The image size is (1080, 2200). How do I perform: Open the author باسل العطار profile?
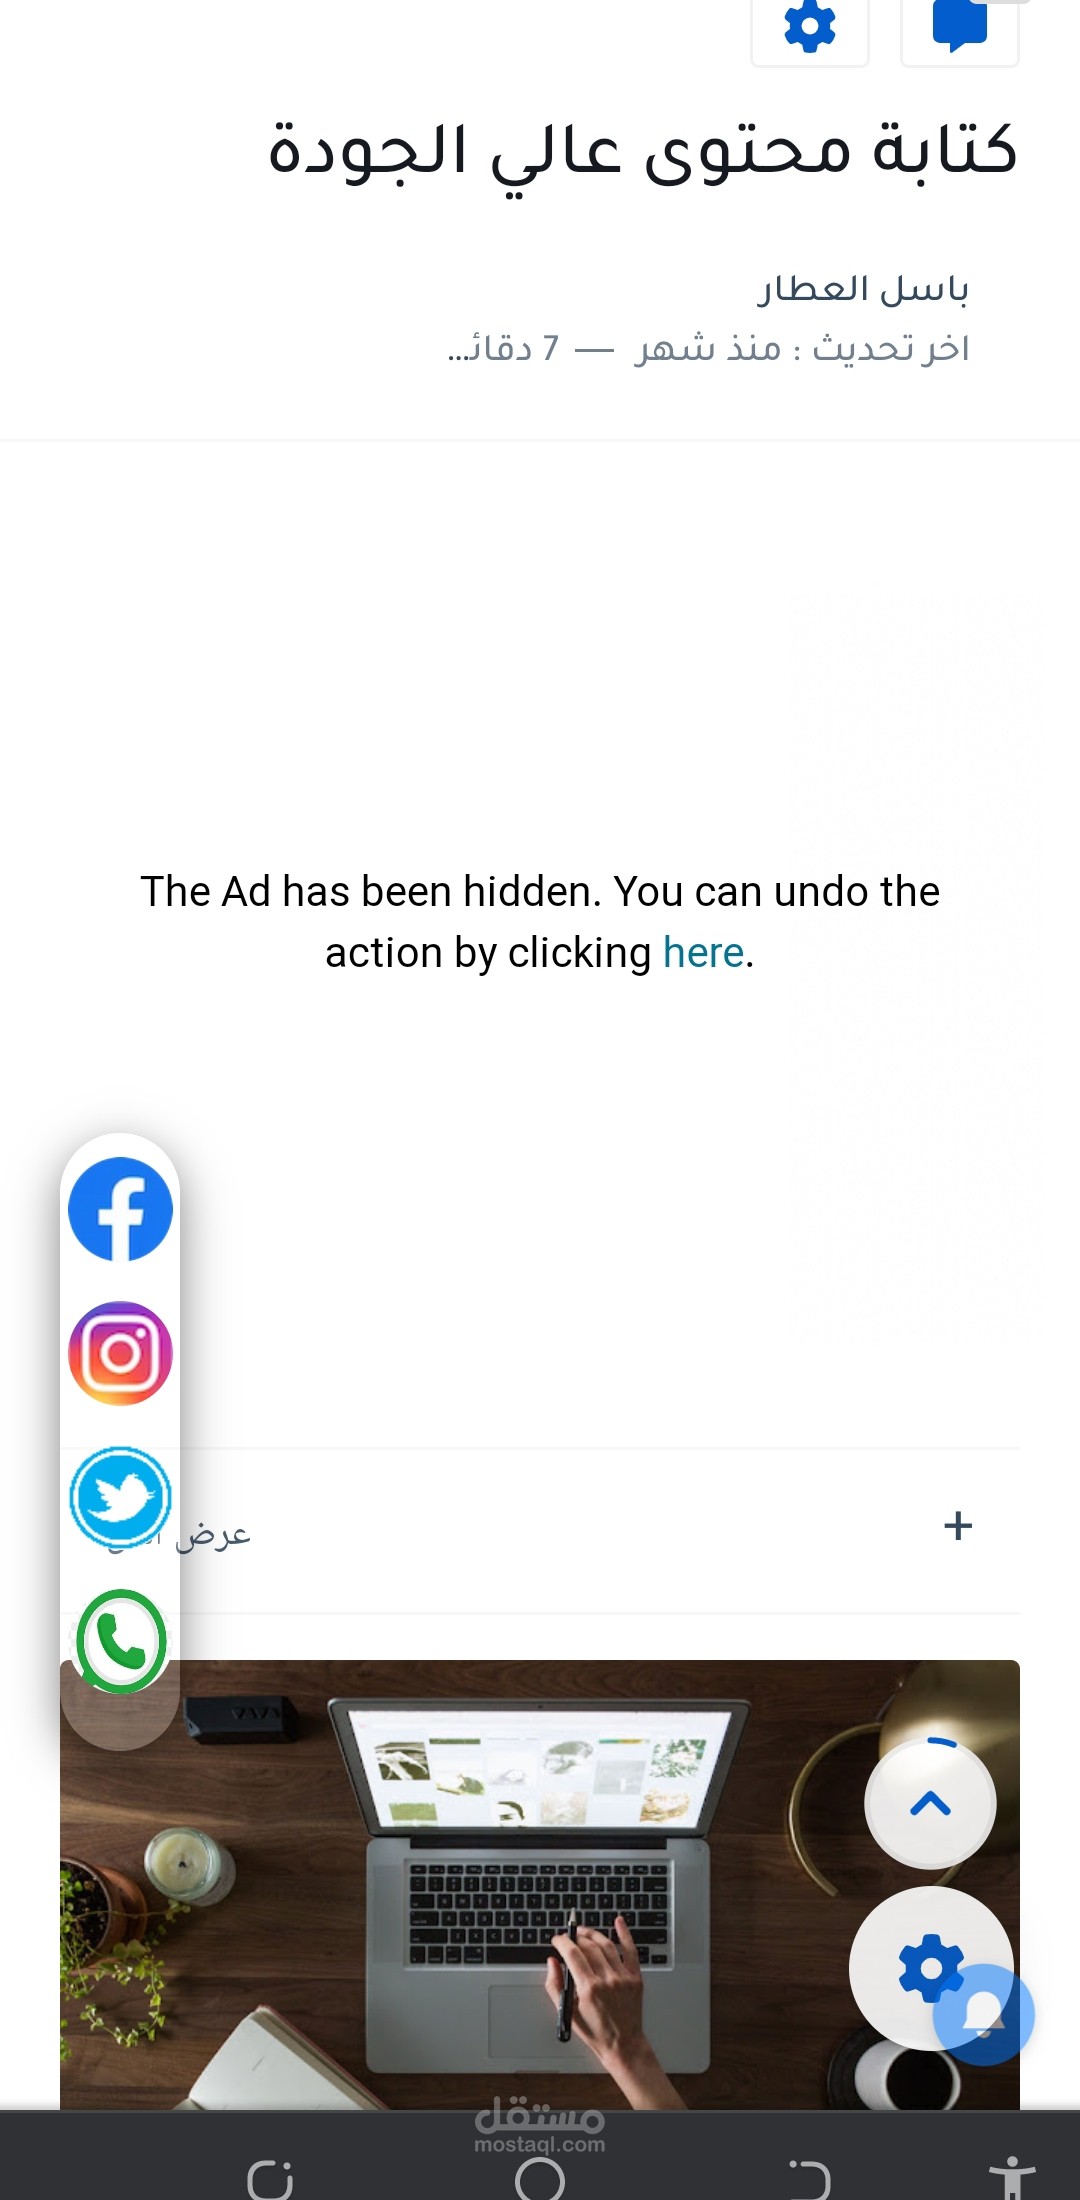(x=863, y=289)
